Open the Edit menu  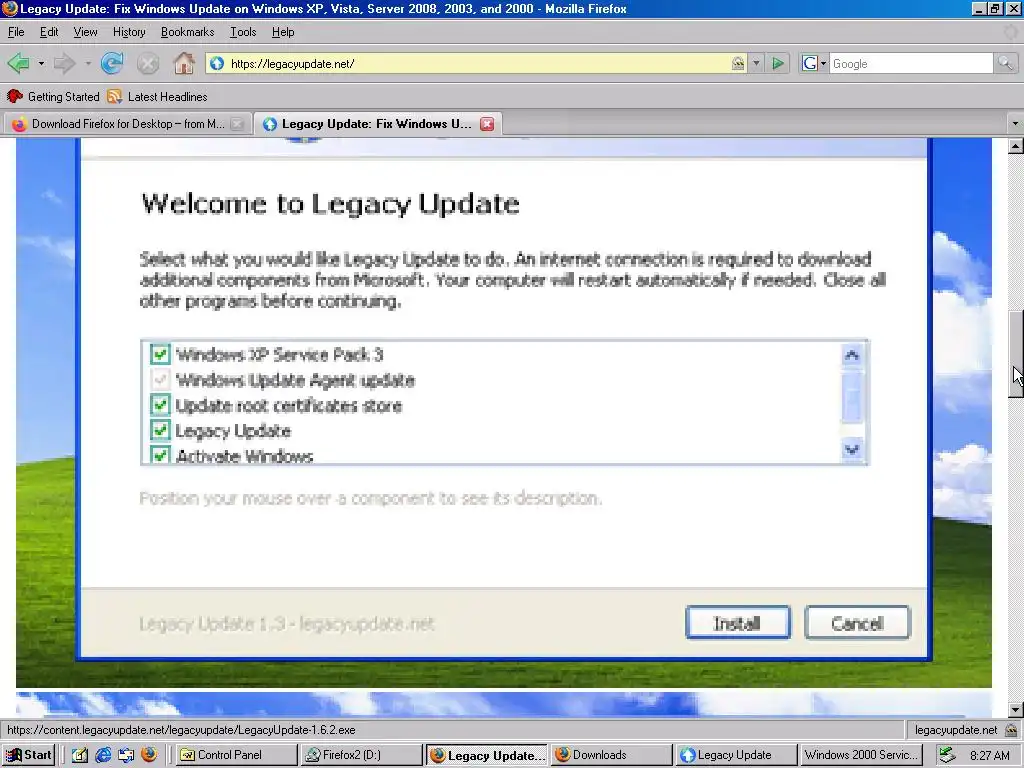(x=49, y=32)
